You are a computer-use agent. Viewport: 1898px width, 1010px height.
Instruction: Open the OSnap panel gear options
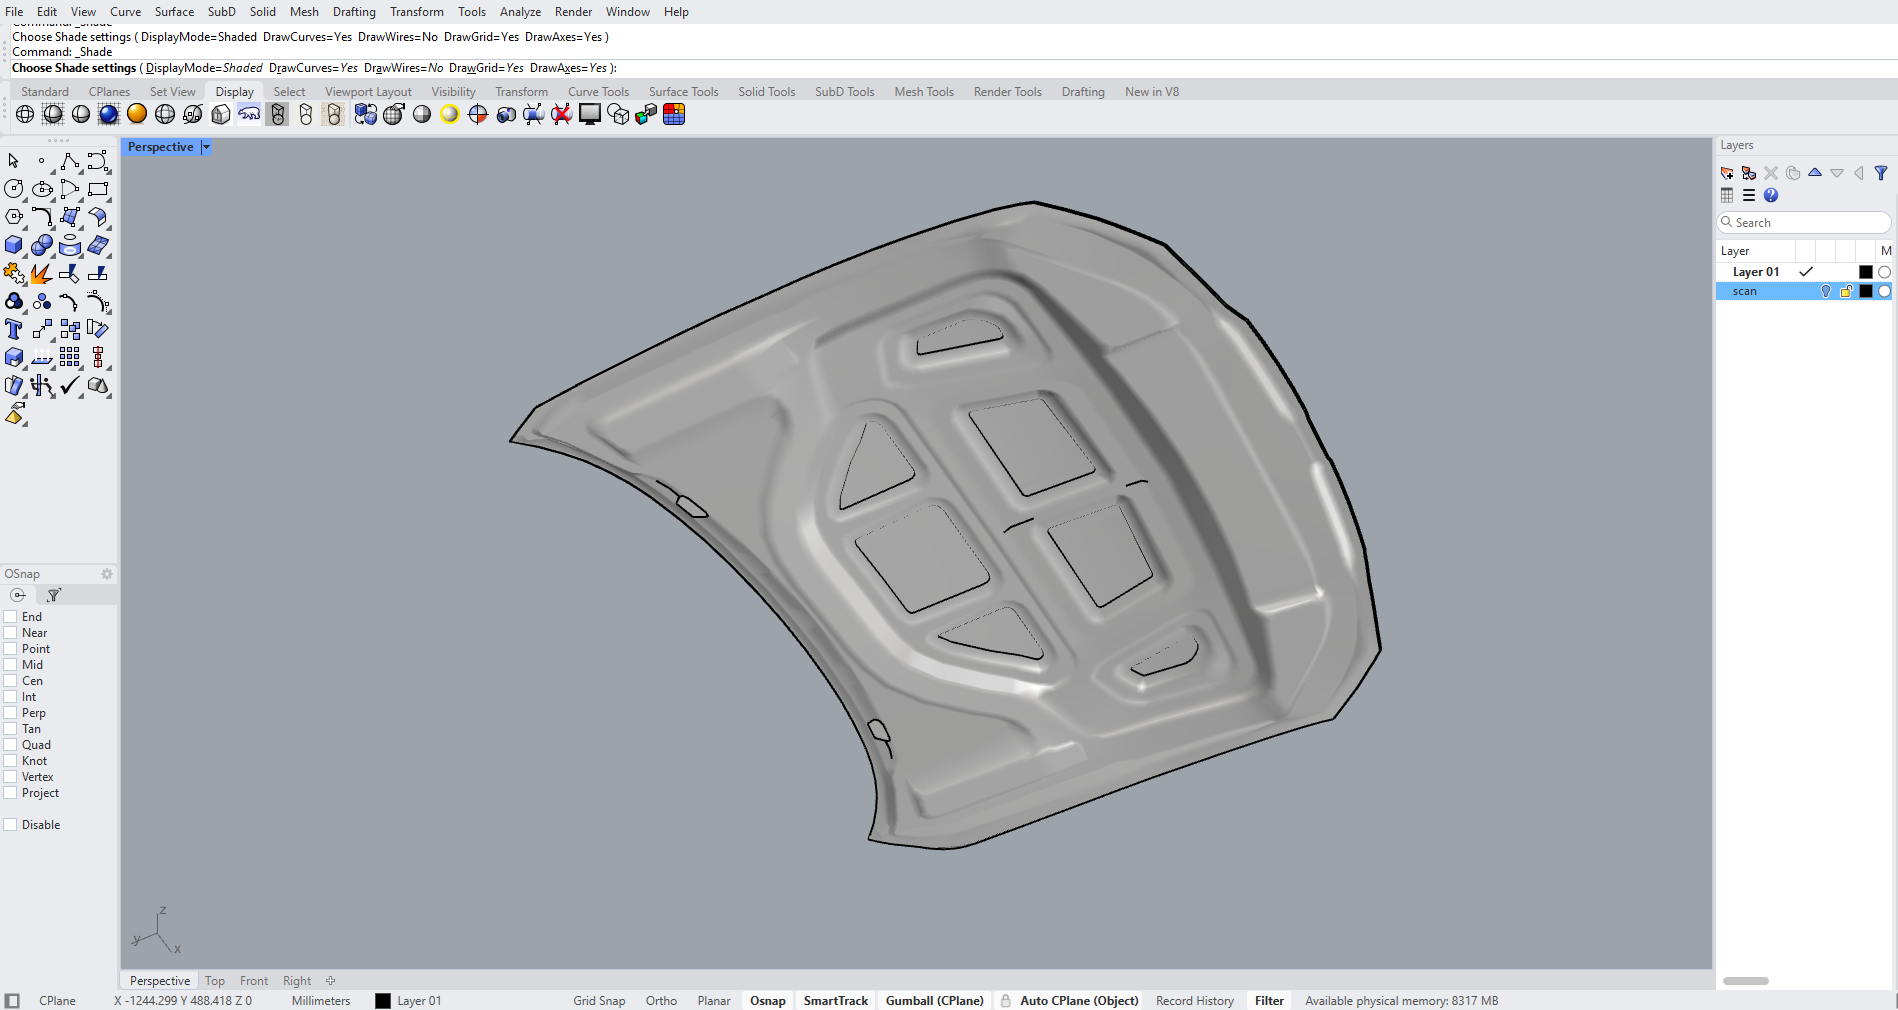[x=107, y=574]
